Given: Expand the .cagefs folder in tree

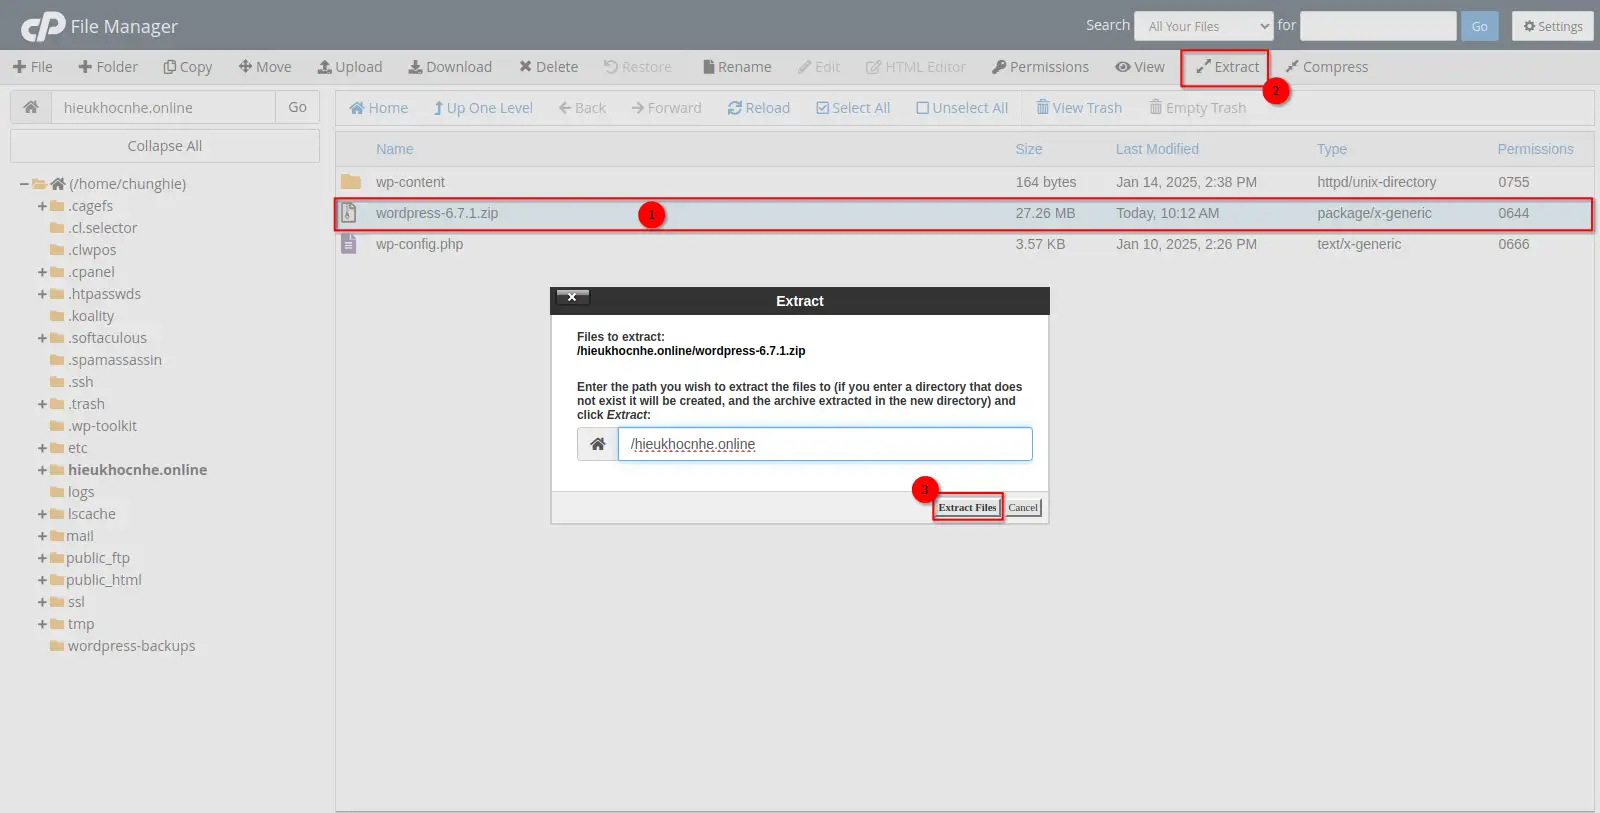Looking at the screenshot, I should click(42, 206).
